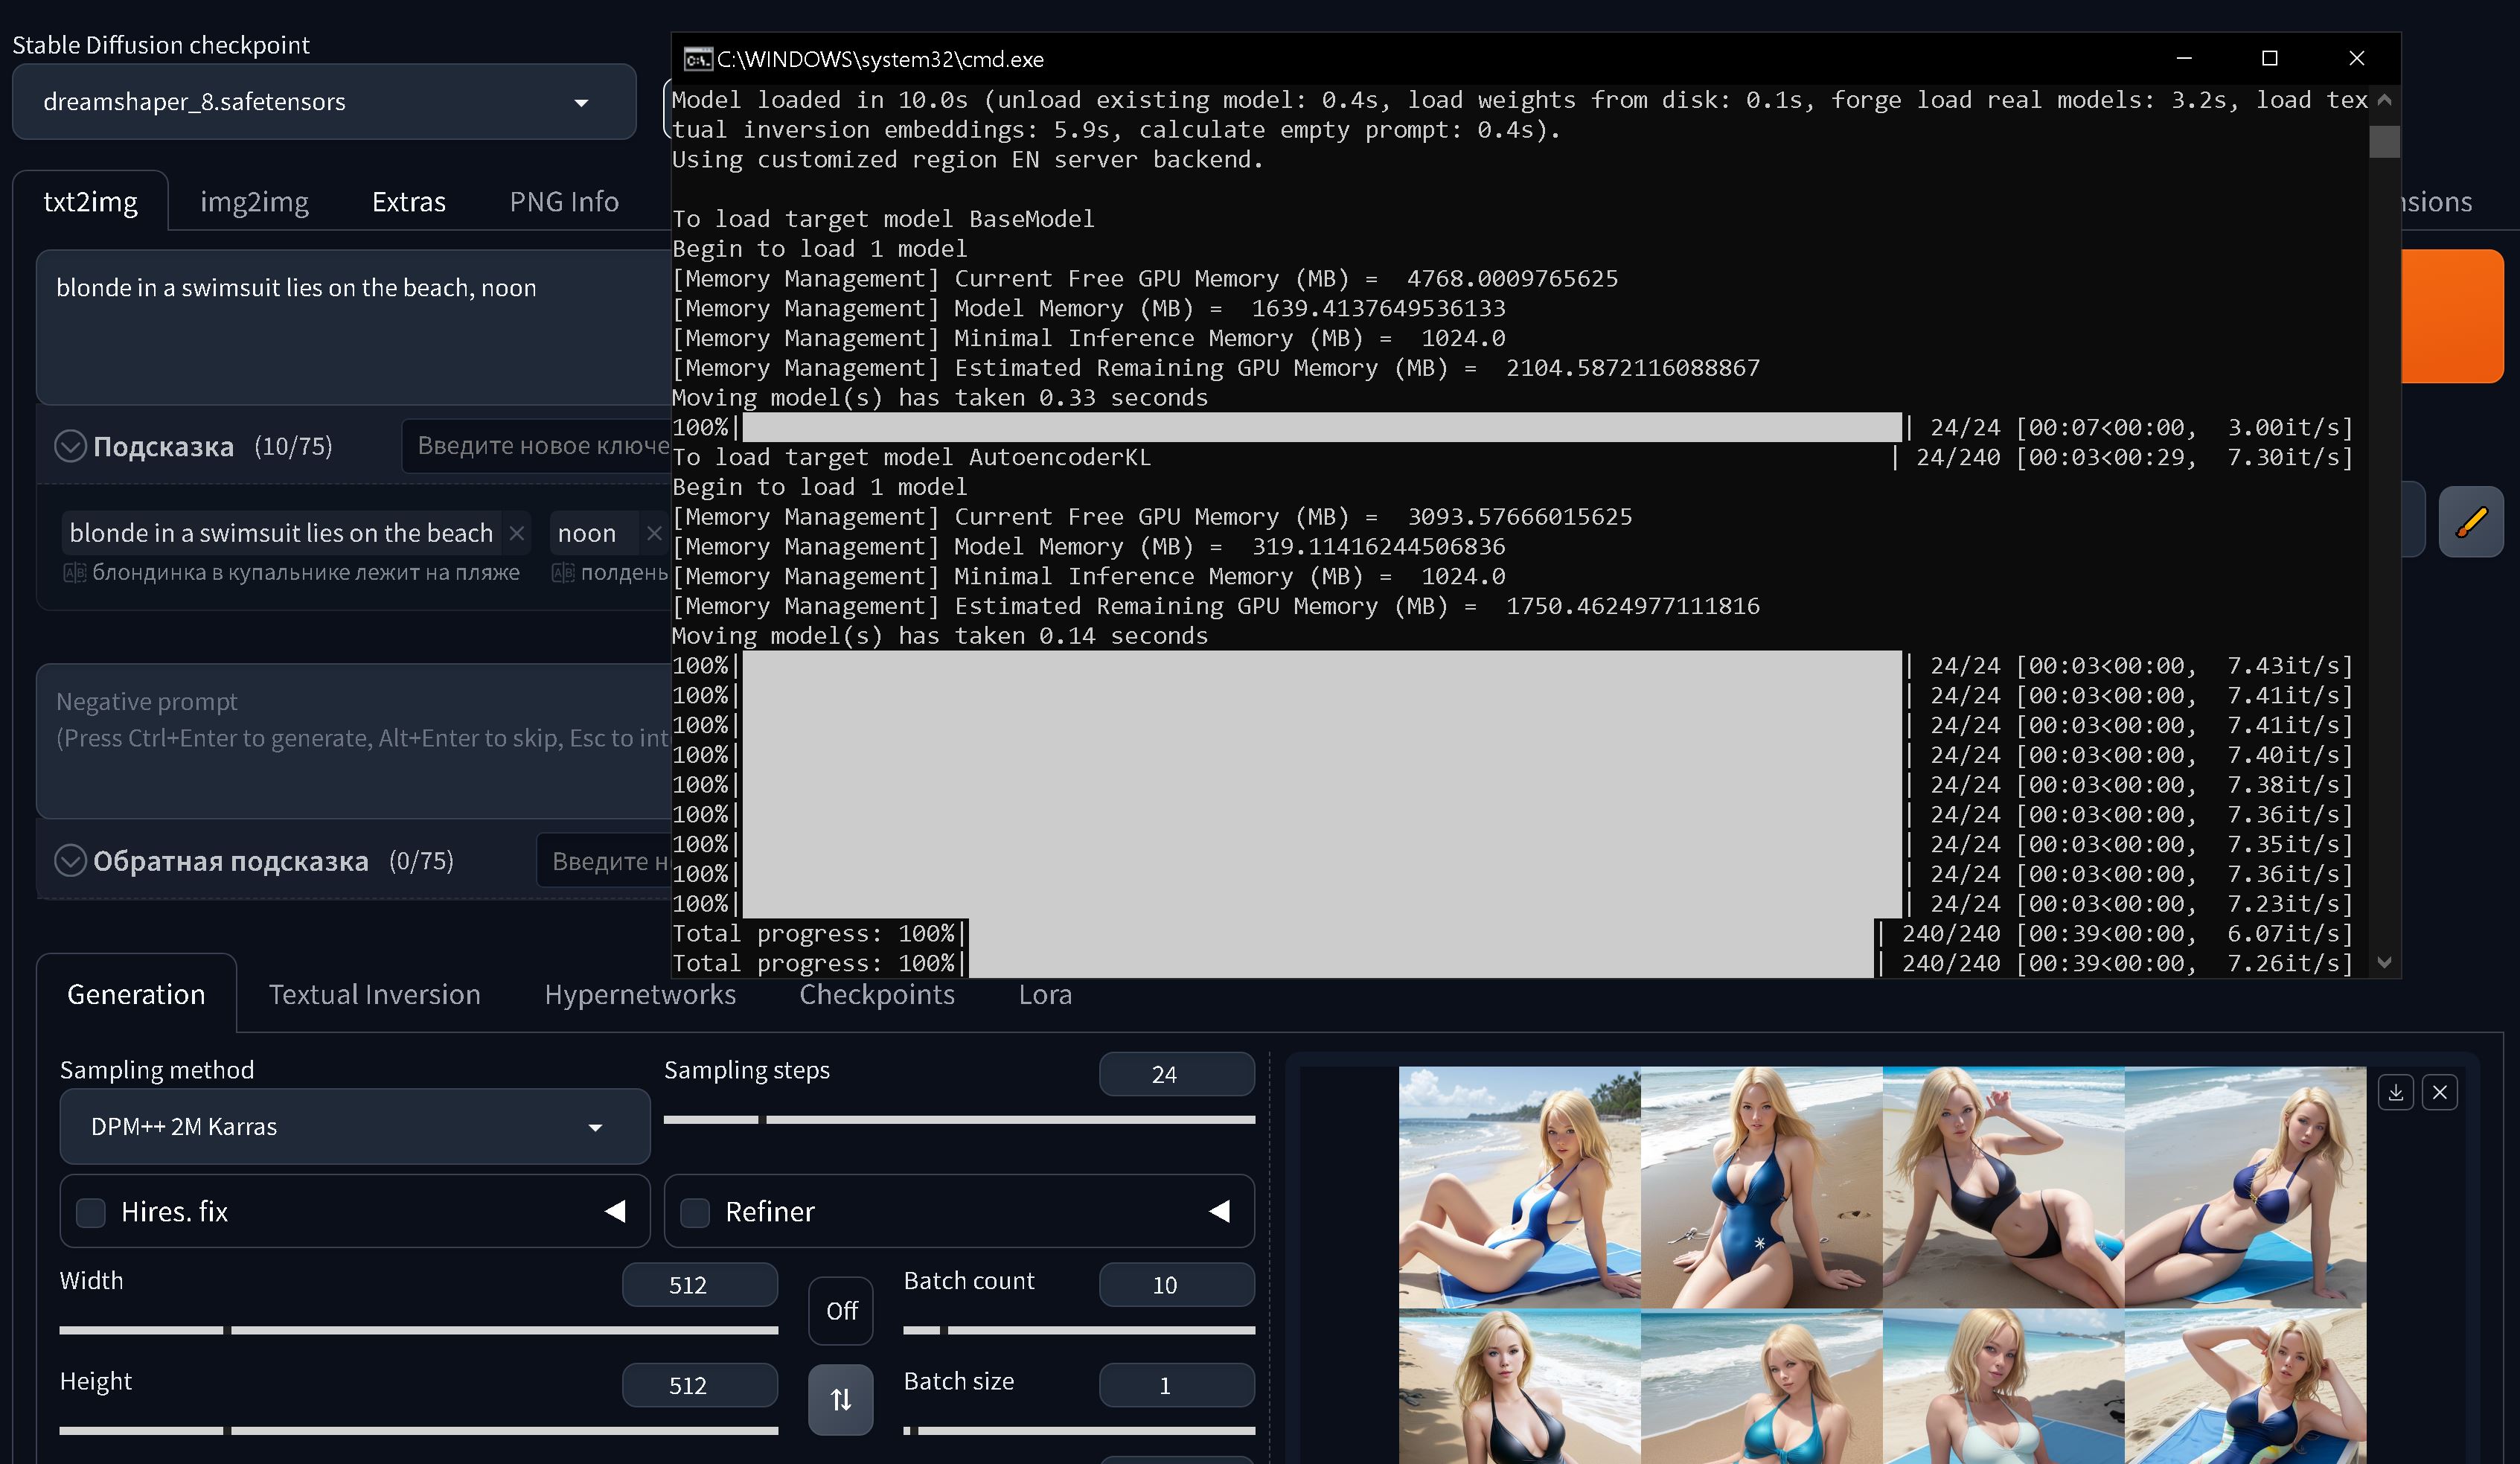Click the download icon above the image gallery
The width and height of the screenshot is (2520, 1464).
2395,1092
